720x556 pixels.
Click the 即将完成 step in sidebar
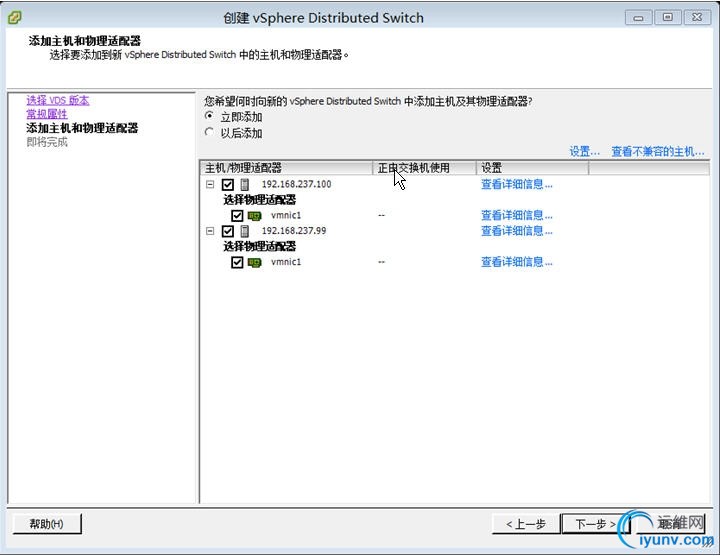(x=47, y=142)
